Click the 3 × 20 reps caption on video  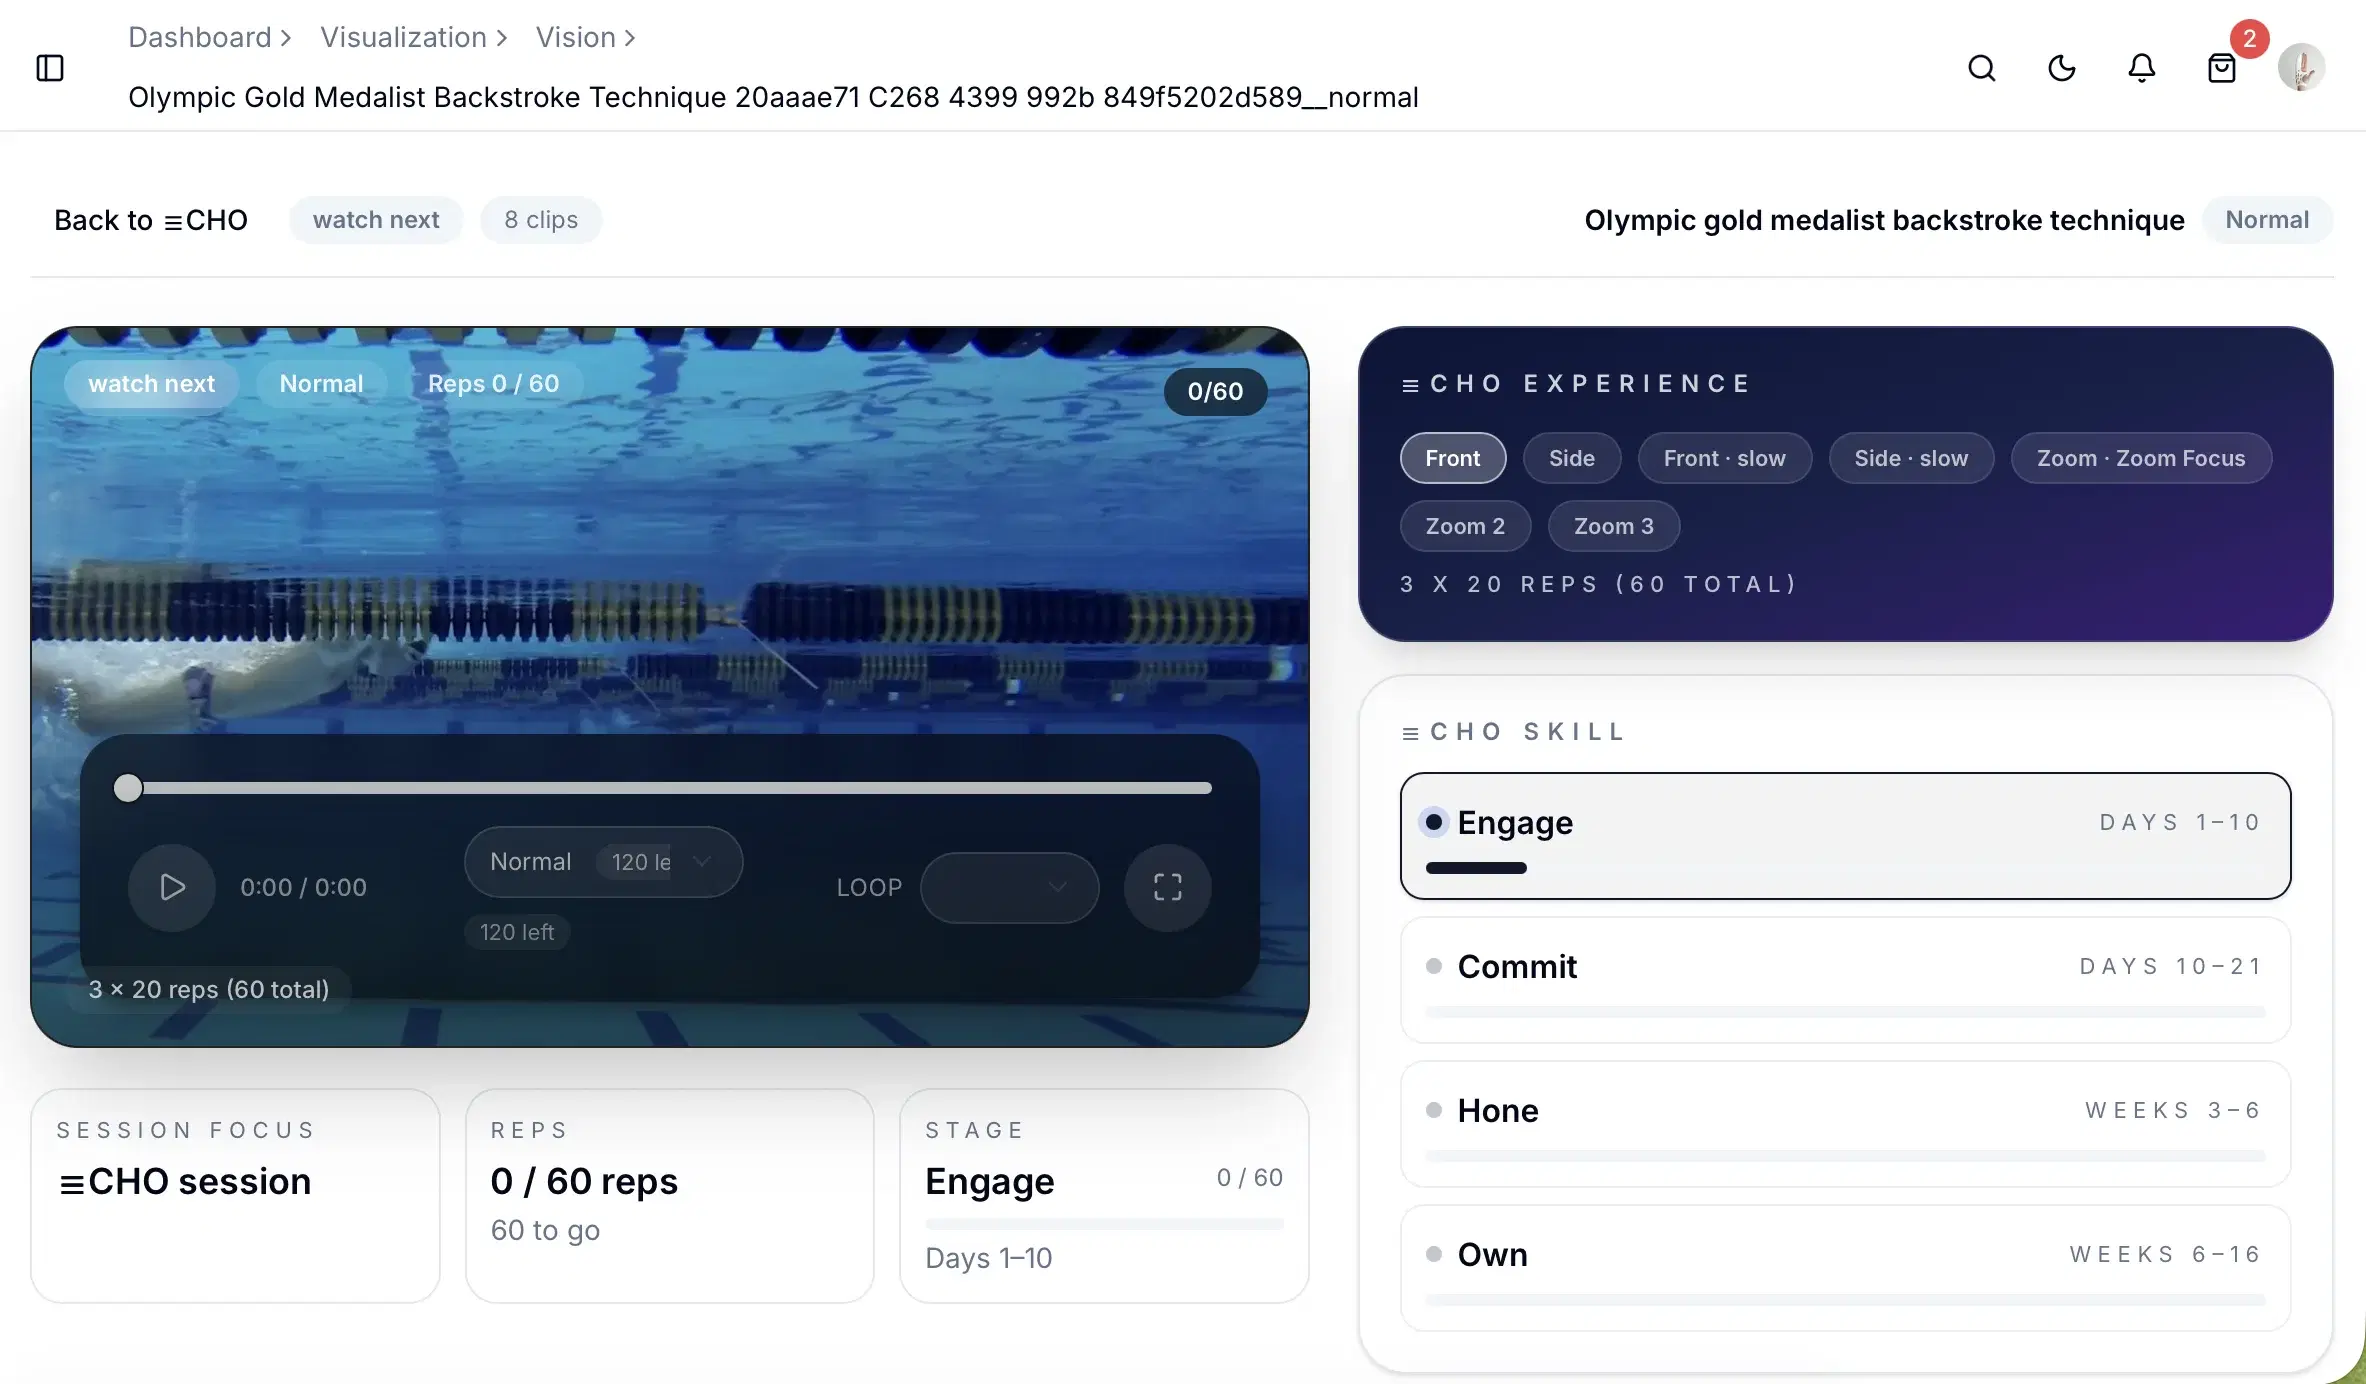209,990
